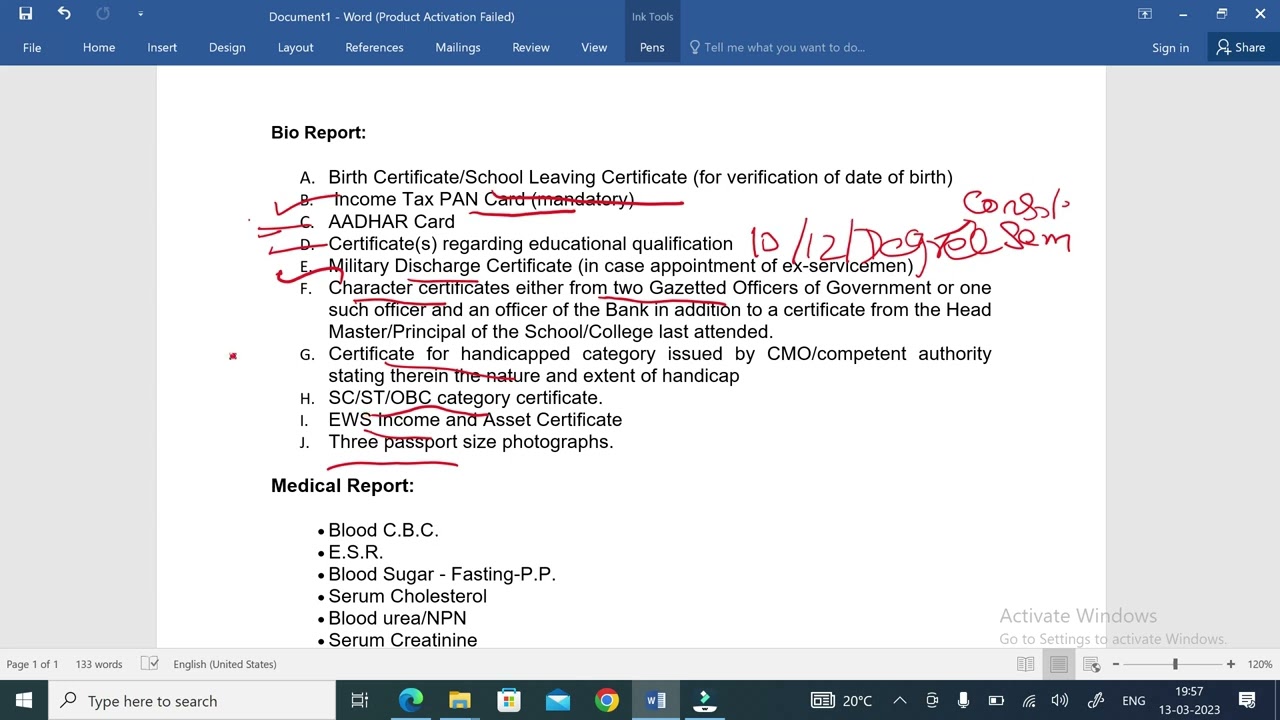Screen dimensions: 1280x720
Task: Open the Action Center notifications icon
Action: tap(1247, 700)
